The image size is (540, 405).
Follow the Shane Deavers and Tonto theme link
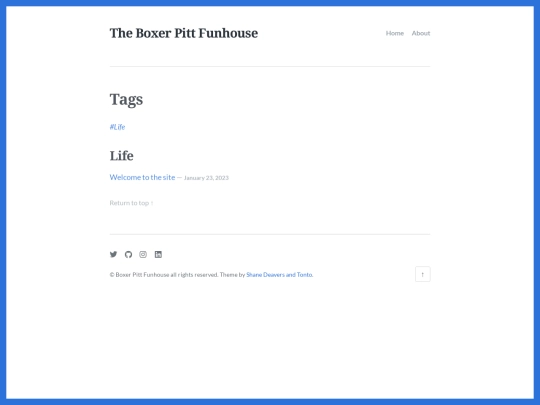click(x=280, y=274)
